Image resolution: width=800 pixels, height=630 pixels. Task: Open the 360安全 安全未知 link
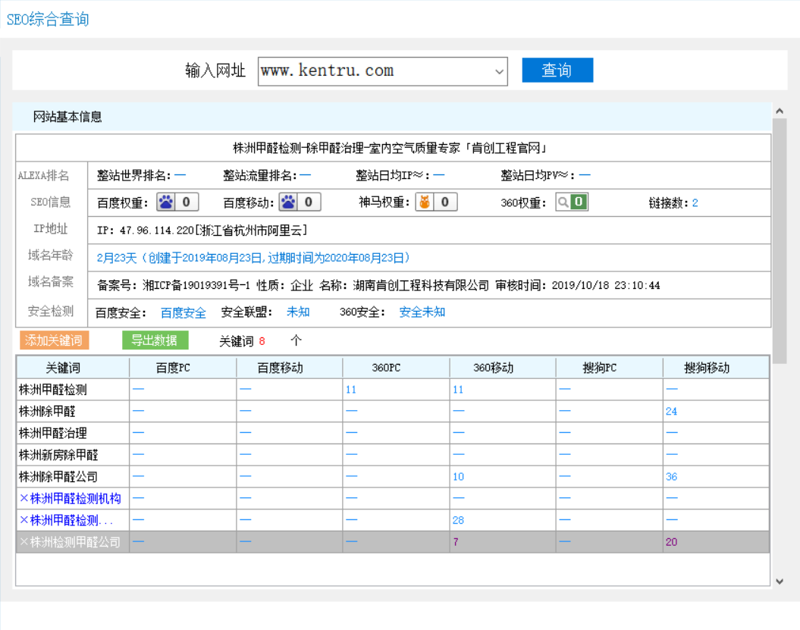pyautogui.click(x=422, y=312)
